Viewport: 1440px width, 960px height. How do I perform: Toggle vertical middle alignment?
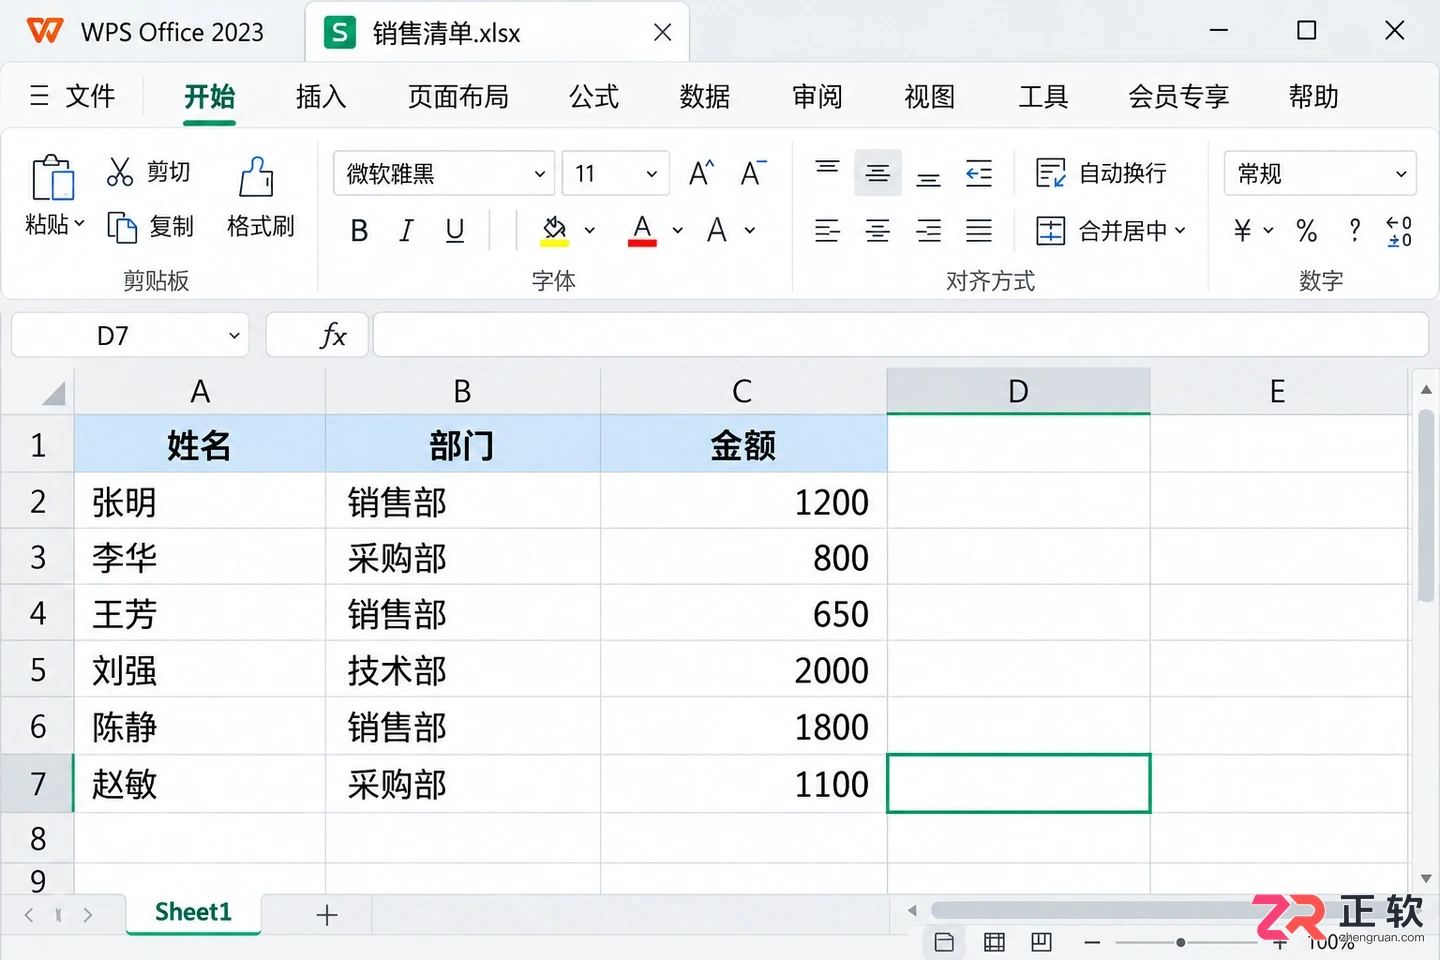878,173
